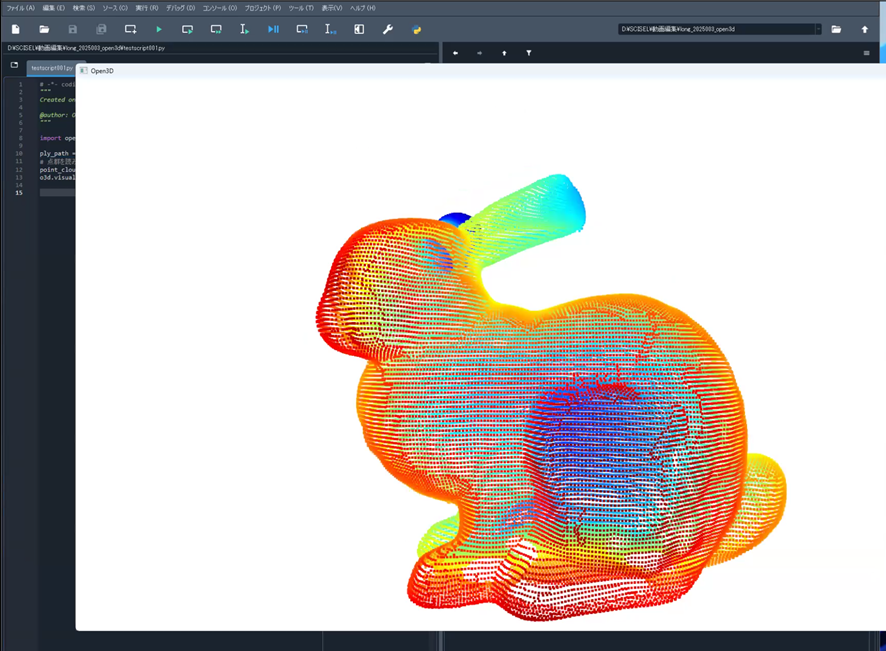
Task: Maximize the current pane
Action: click(x=359, y=29)
